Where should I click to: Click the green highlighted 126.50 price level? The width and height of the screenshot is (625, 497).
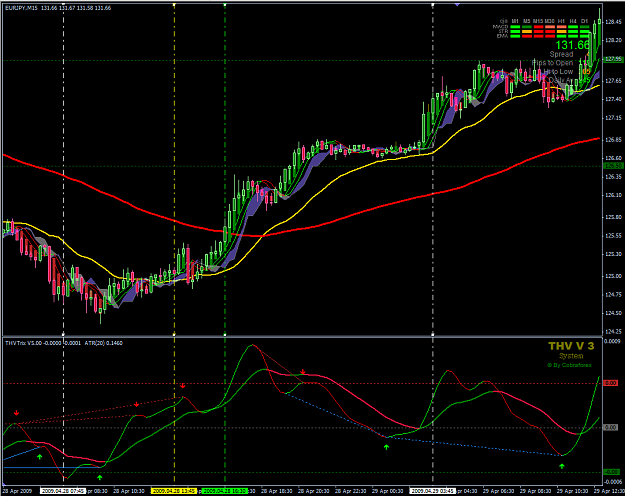coord(614,166)
